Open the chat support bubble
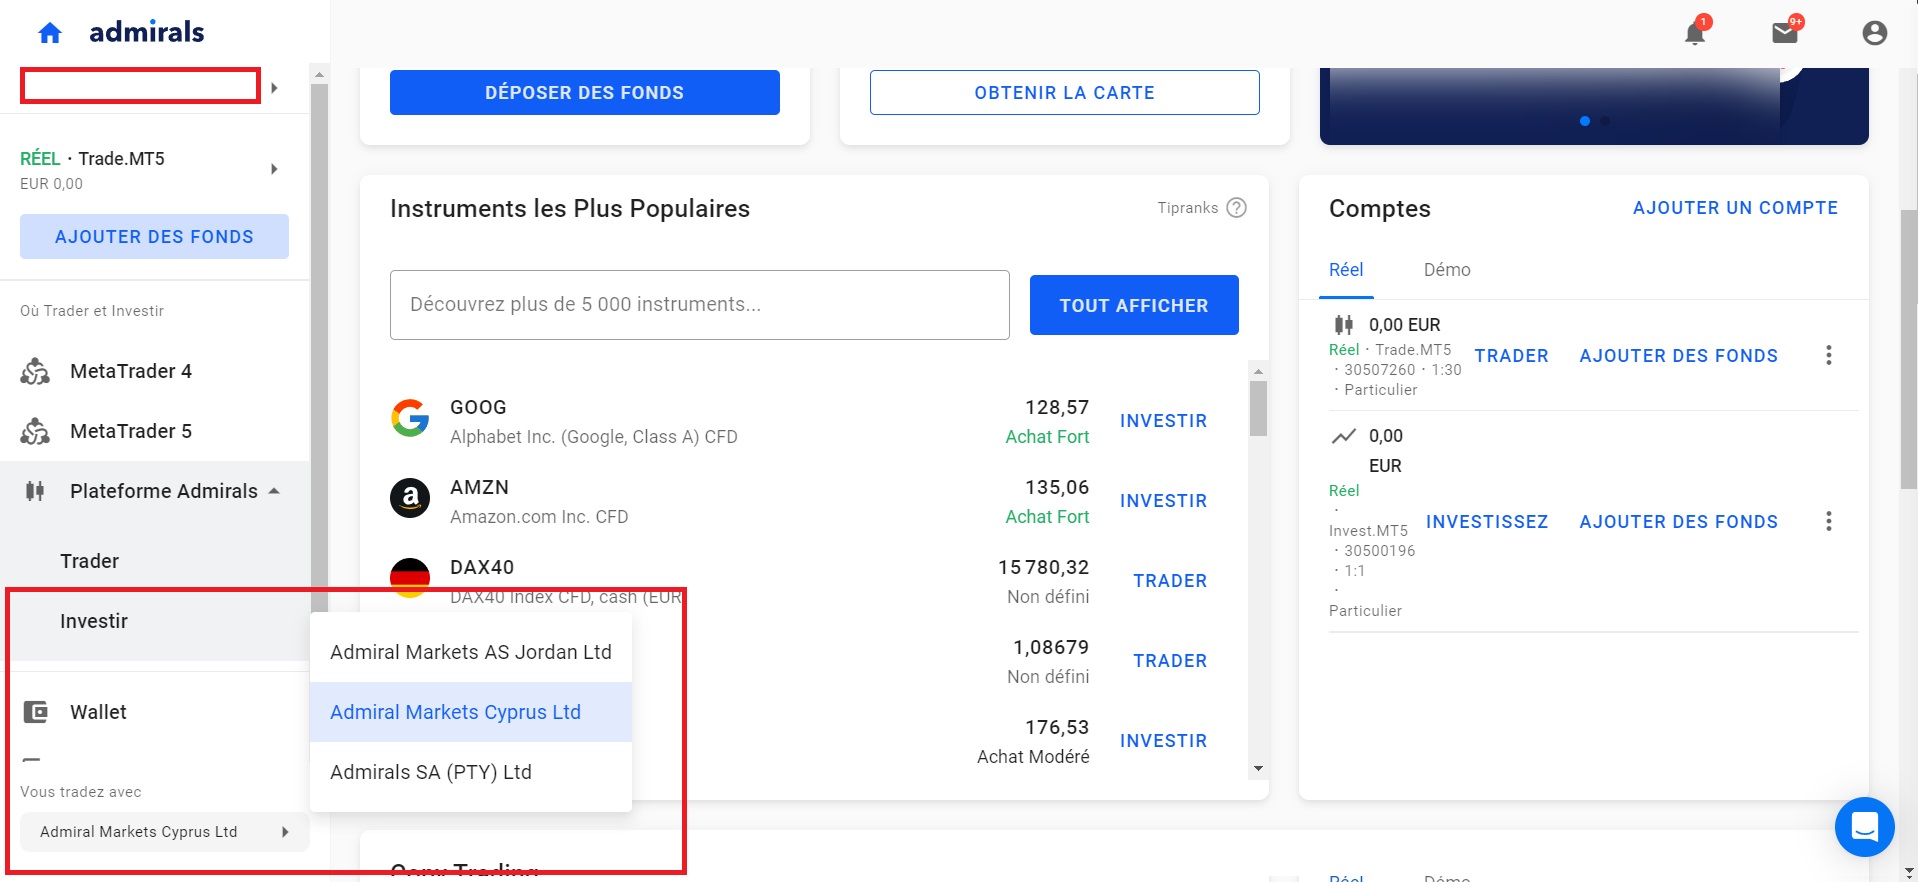The width and height of the screenshot is (1918, 882). [1865, 827]
